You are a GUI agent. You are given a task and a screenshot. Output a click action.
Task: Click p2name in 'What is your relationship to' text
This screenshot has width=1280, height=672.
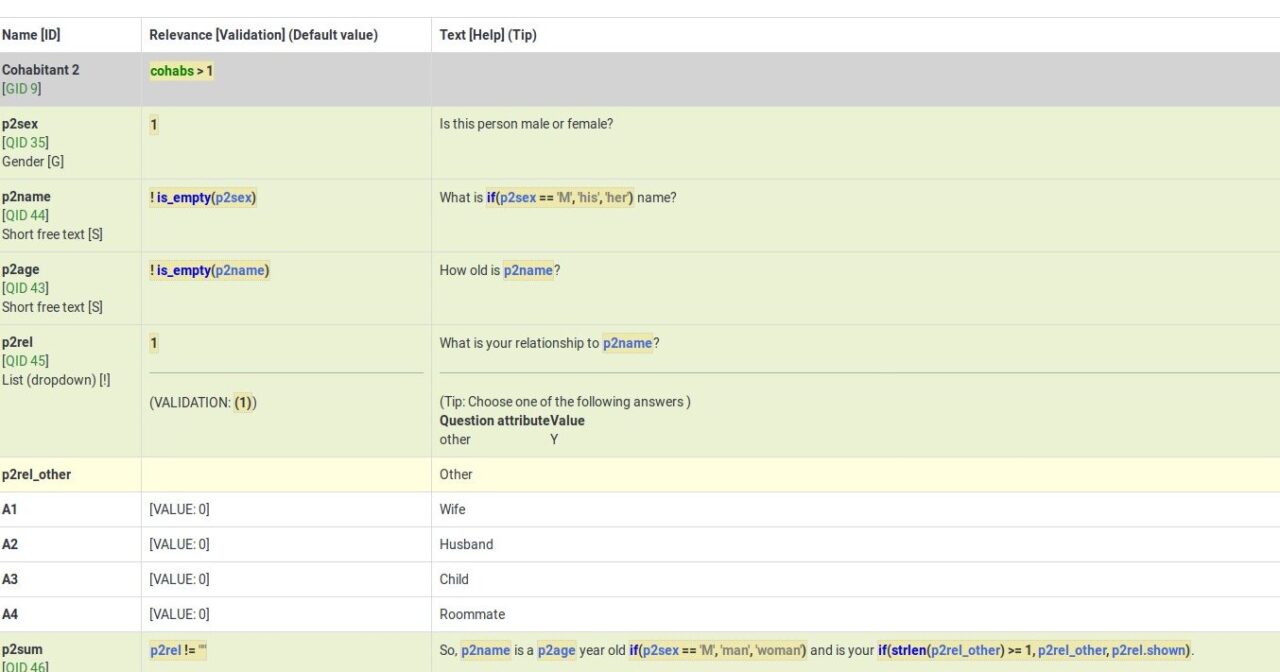point(627,344)
